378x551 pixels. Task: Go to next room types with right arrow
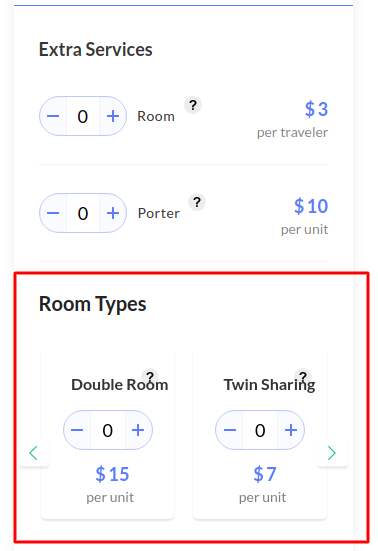(332, 453)
